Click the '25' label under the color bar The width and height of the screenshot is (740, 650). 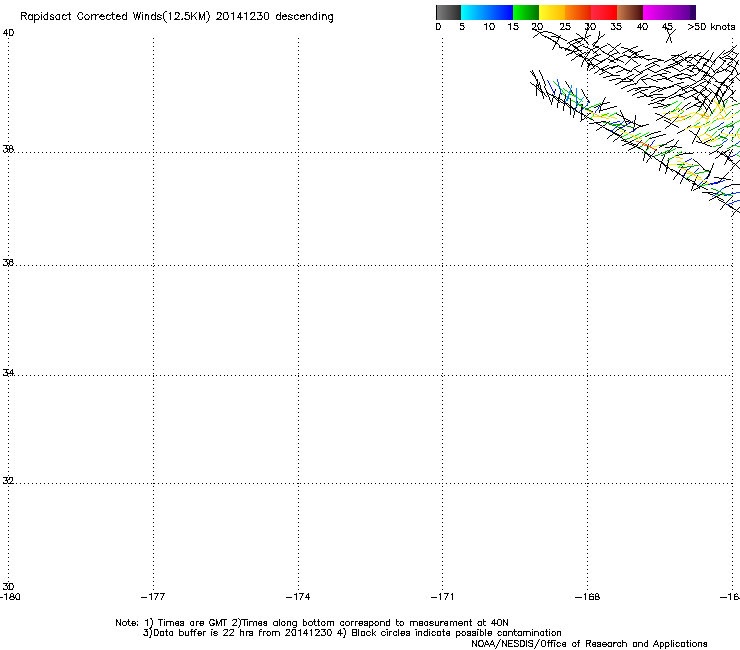point(565,27)
